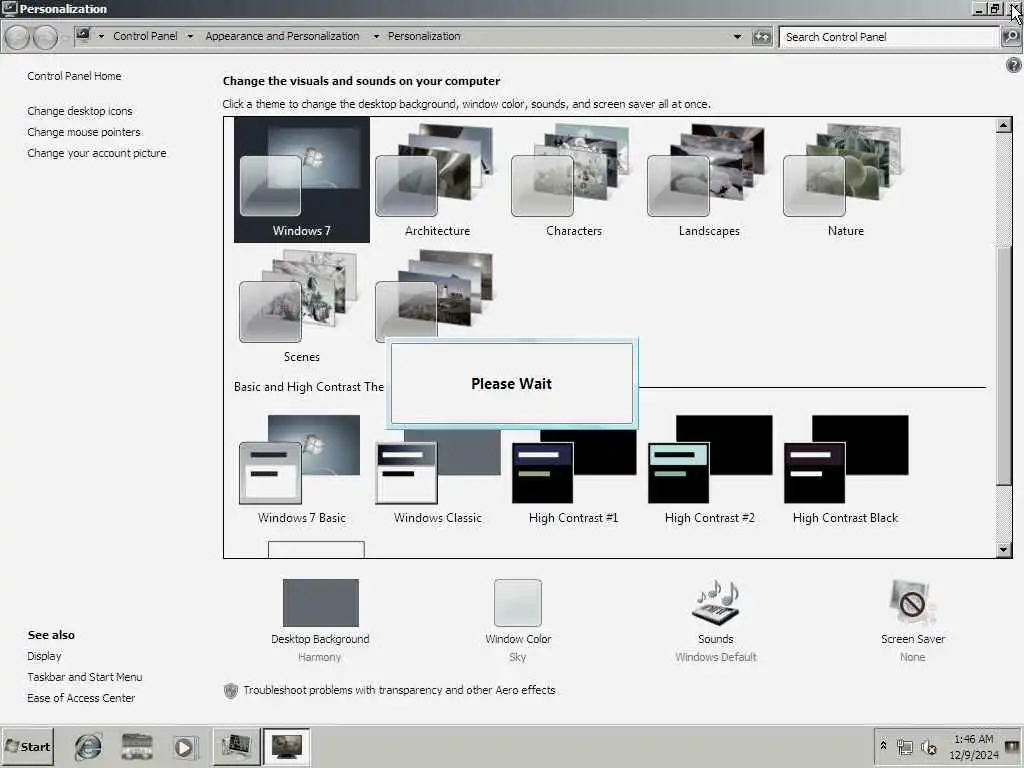This screenshot has height=768, width=1024.
Task: Open Change your account picture
Action: (97, 153)
